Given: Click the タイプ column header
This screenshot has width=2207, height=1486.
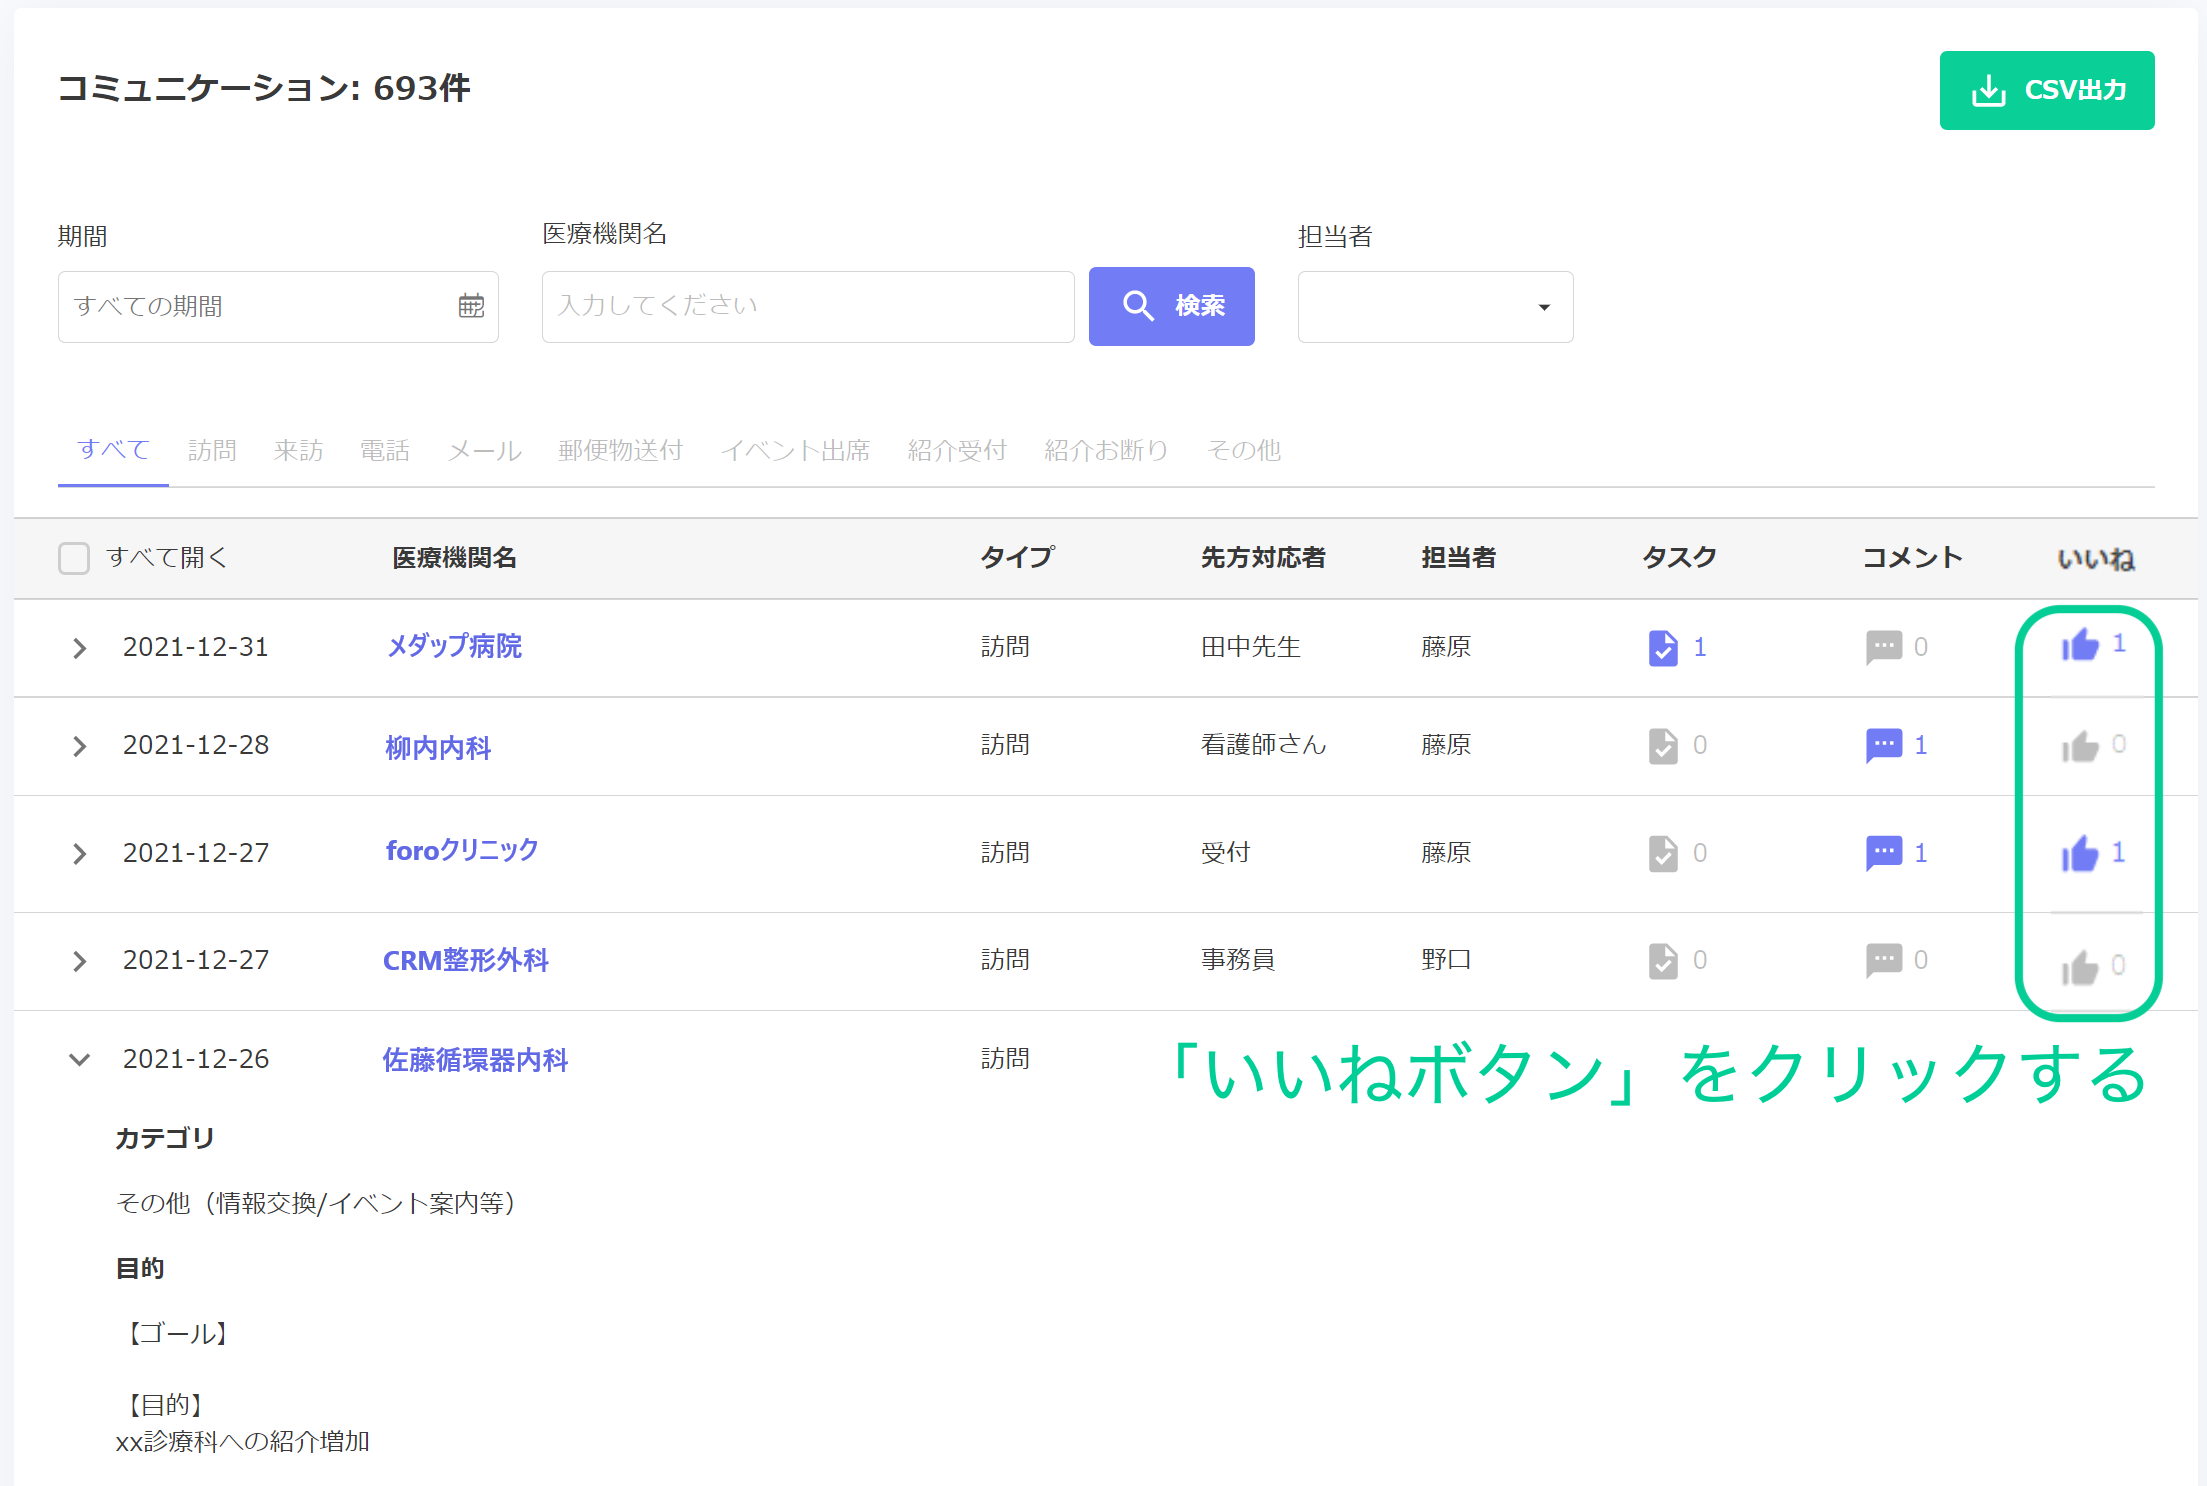Looking at the screenshot, I should 1017,557.
